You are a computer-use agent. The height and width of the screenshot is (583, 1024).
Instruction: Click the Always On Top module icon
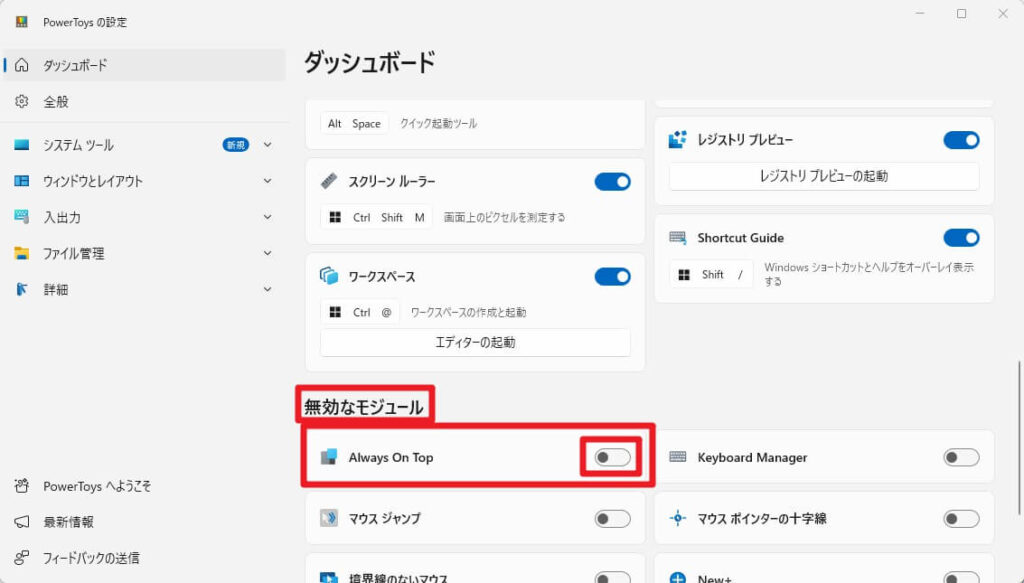tap(329, 457)
